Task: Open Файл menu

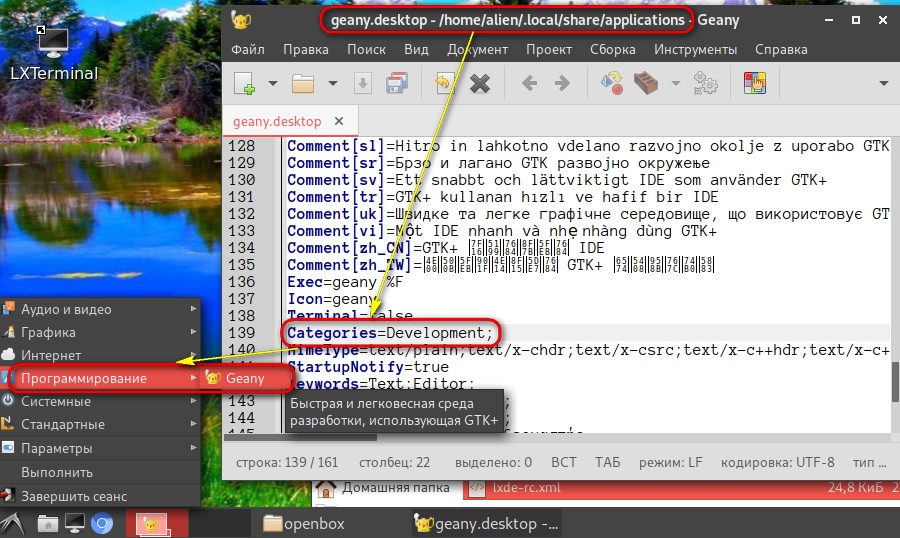Action: click(248, 49)
